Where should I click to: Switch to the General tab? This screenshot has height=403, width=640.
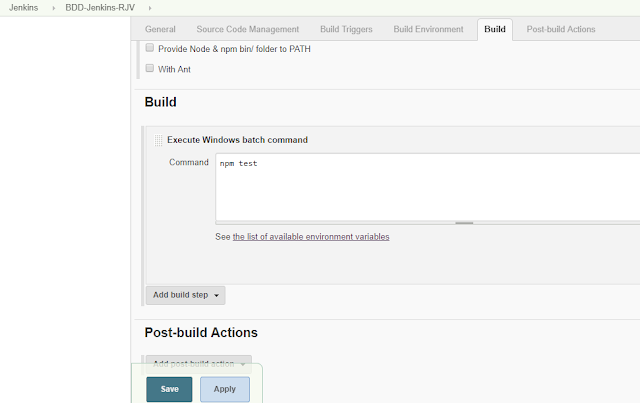160,29
